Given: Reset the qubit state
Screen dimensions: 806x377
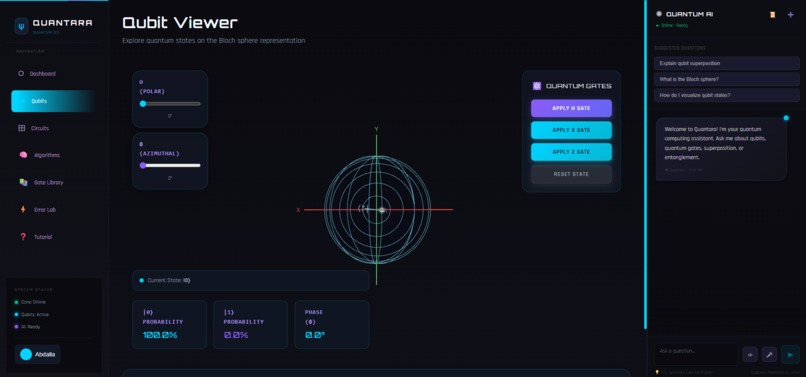Looking at the screenshot, I should pos(571,174).
